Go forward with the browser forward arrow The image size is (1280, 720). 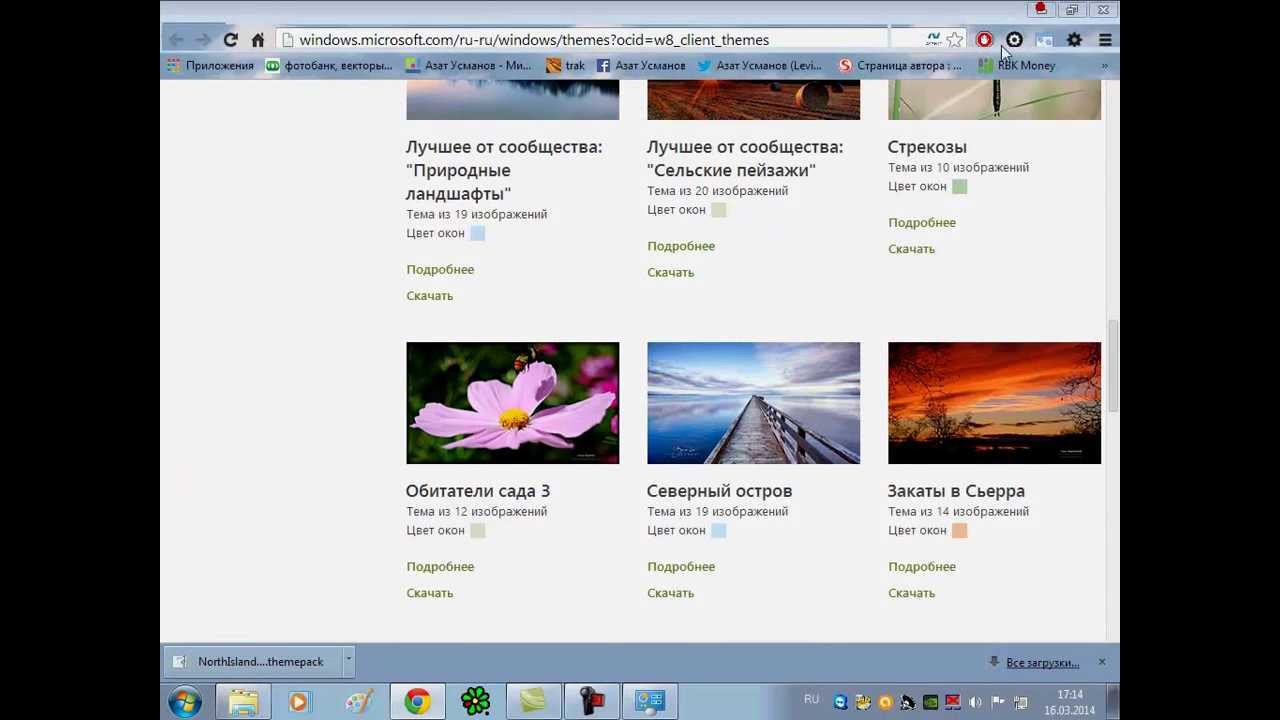tap(203, 40)
